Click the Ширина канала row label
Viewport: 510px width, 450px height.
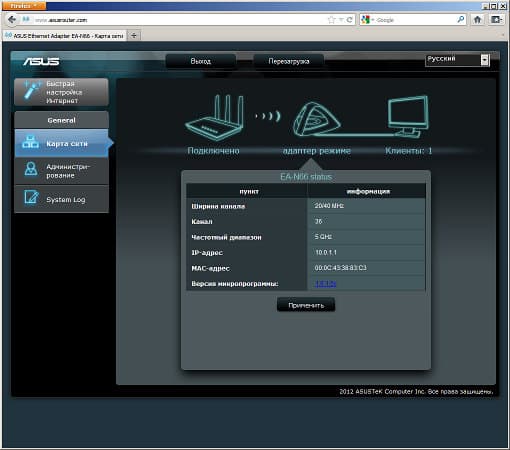click(218, 206)
